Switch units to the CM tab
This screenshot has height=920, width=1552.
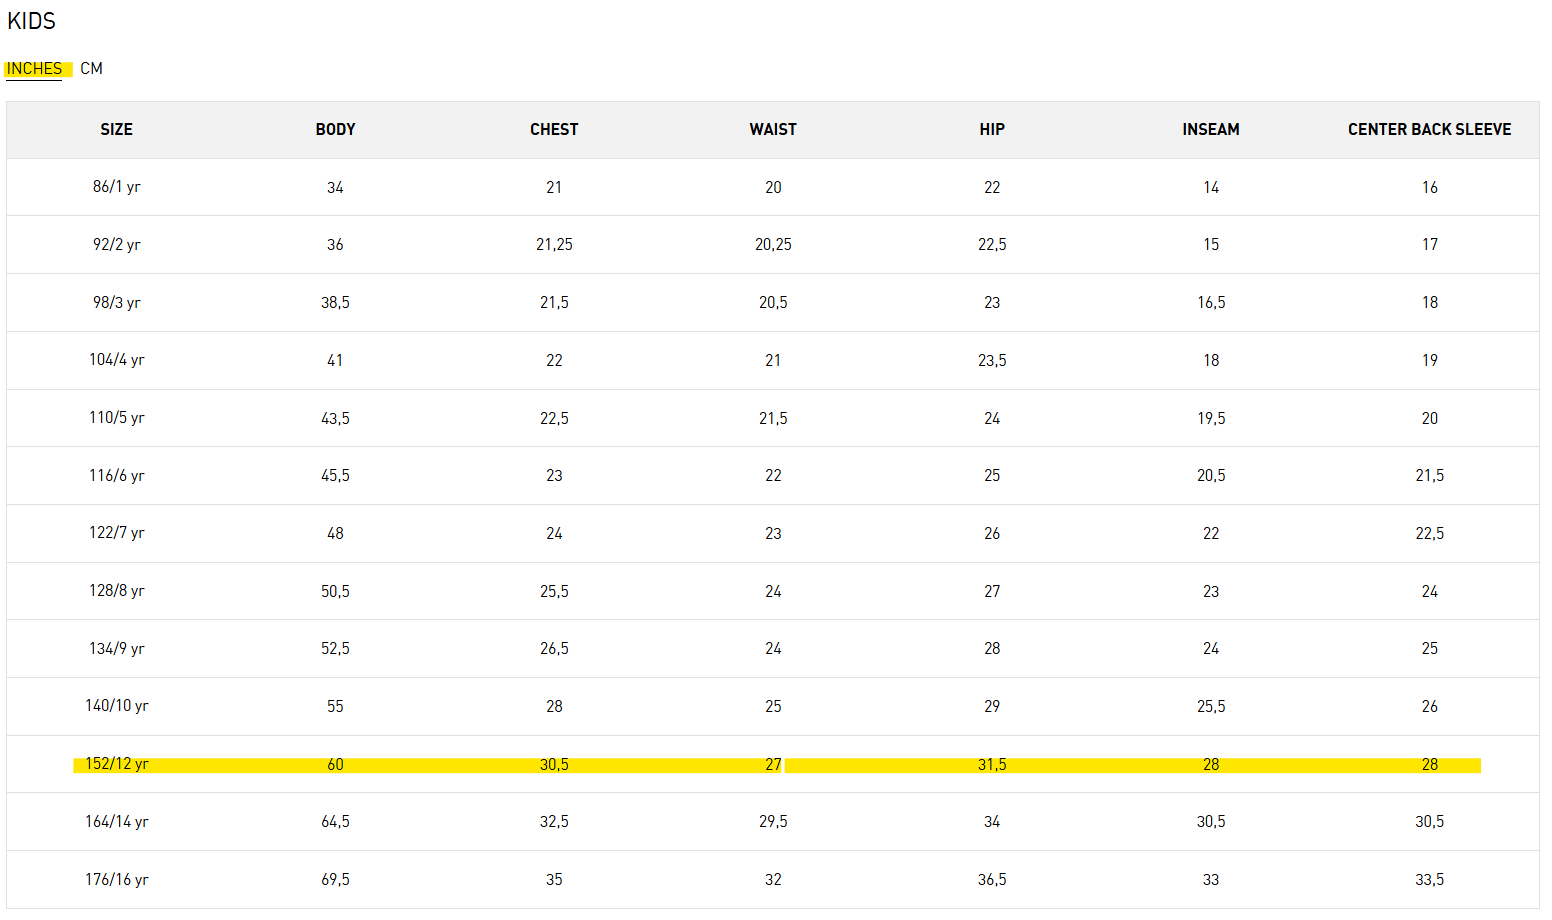(91, 69)
